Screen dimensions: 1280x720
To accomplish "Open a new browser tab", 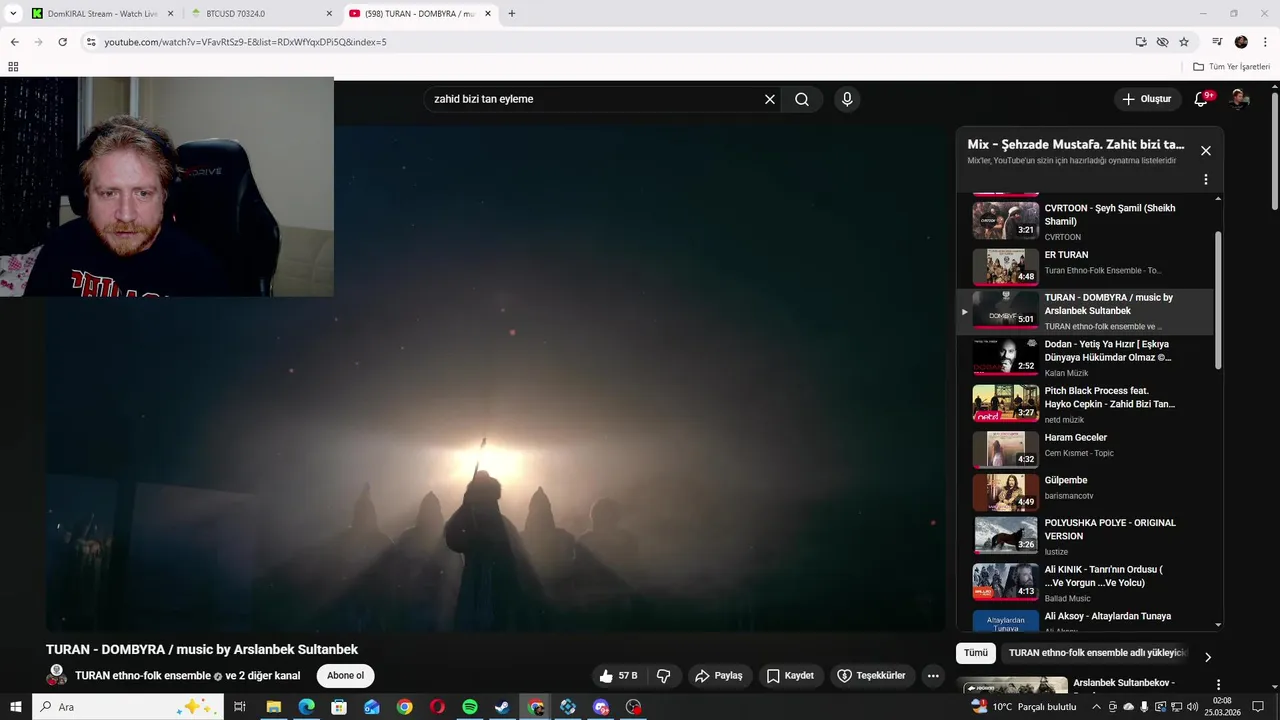I will (512, 14).
